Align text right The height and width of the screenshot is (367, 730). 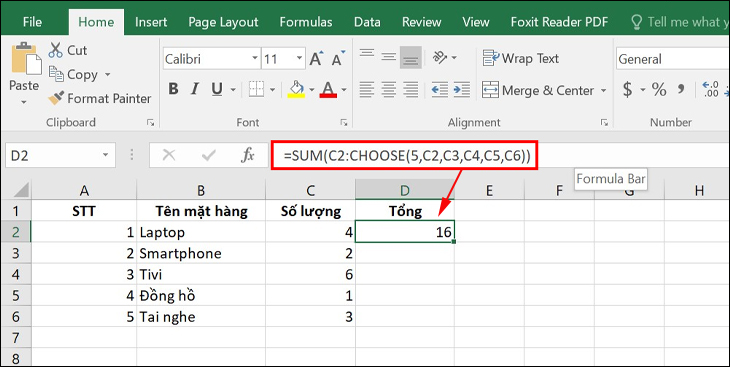410,89
